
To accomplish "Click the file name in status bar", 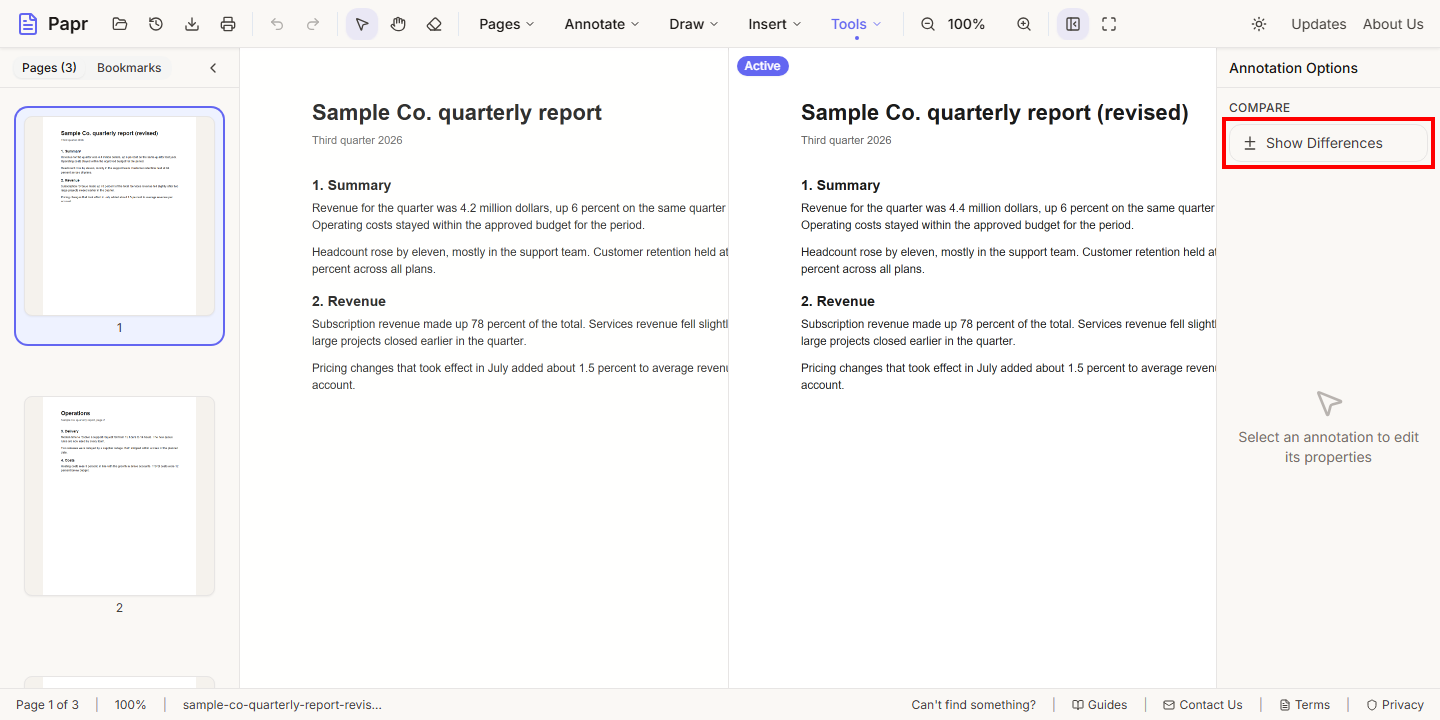I will (282, 705).
